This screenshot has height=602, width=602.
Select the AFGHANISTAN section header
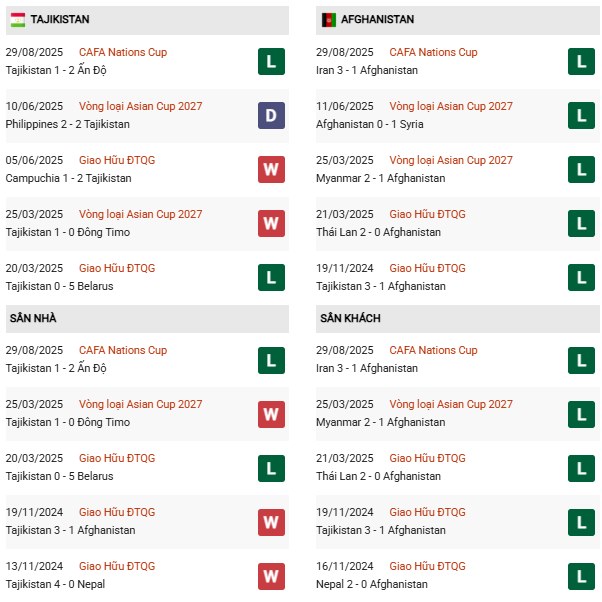point(377,19)
